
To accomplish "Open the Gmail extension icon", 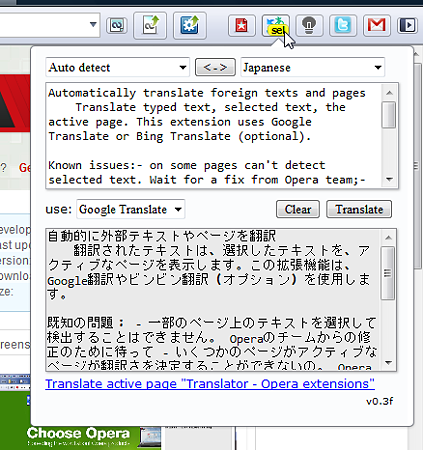I will [x=377, y=25].
